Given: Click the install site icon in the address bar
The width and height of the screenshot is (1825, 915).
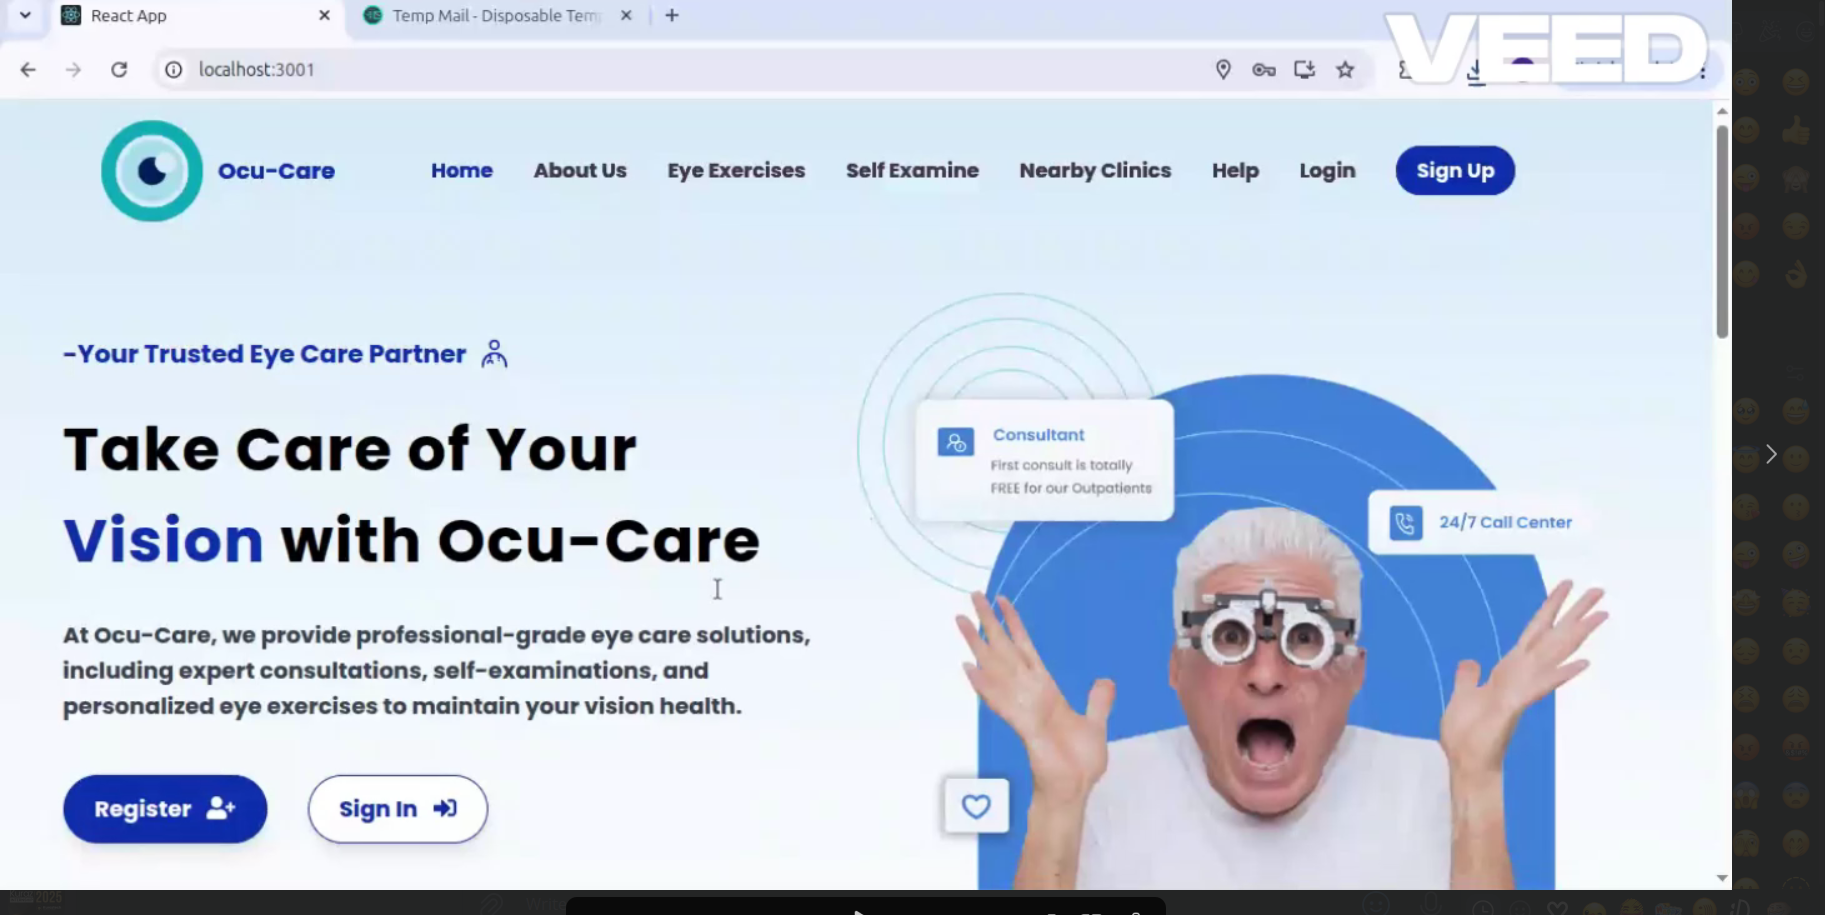Looking at the screenshot, I should [x=1304, y=69].
